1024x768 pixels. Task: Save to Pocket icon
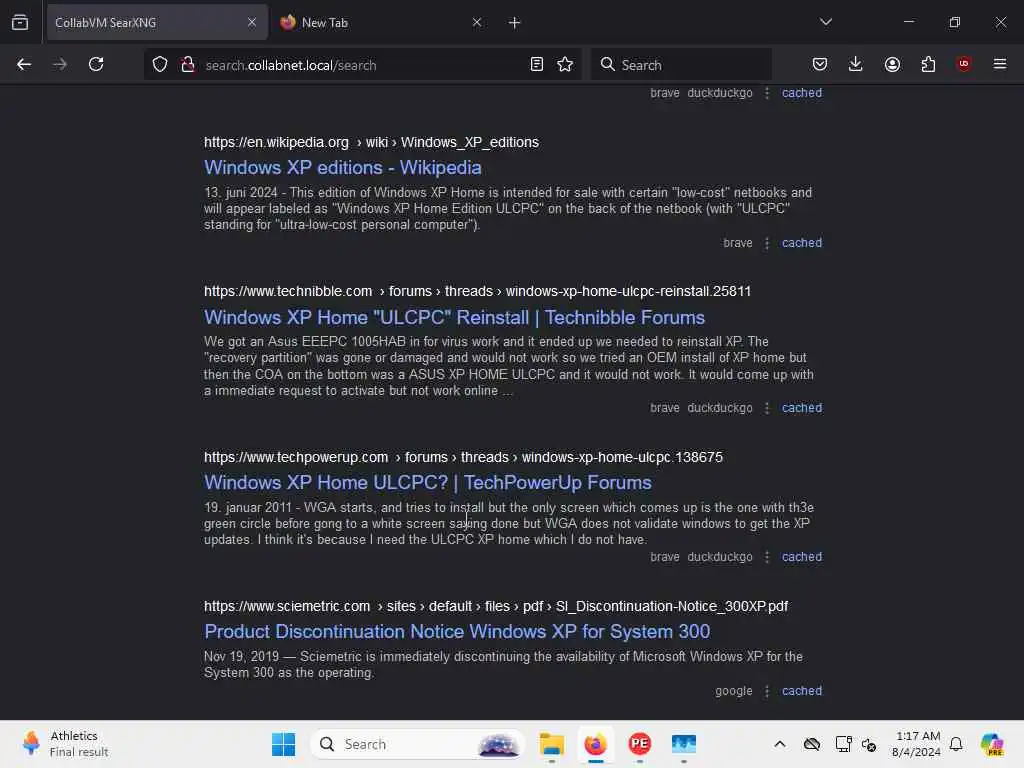click(820, 64)
